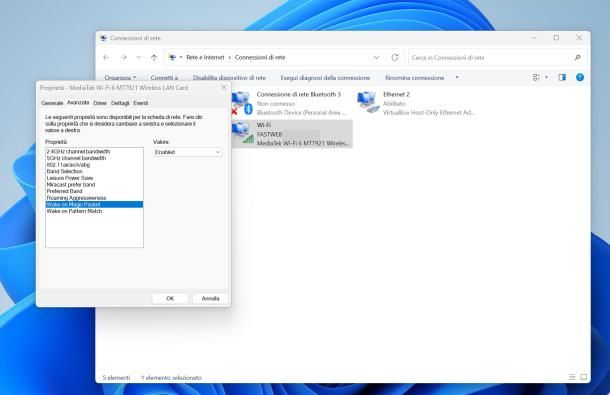Screen dimensions: 610x395
Task: Change view layout icon
Action: [x=536, y=77]
